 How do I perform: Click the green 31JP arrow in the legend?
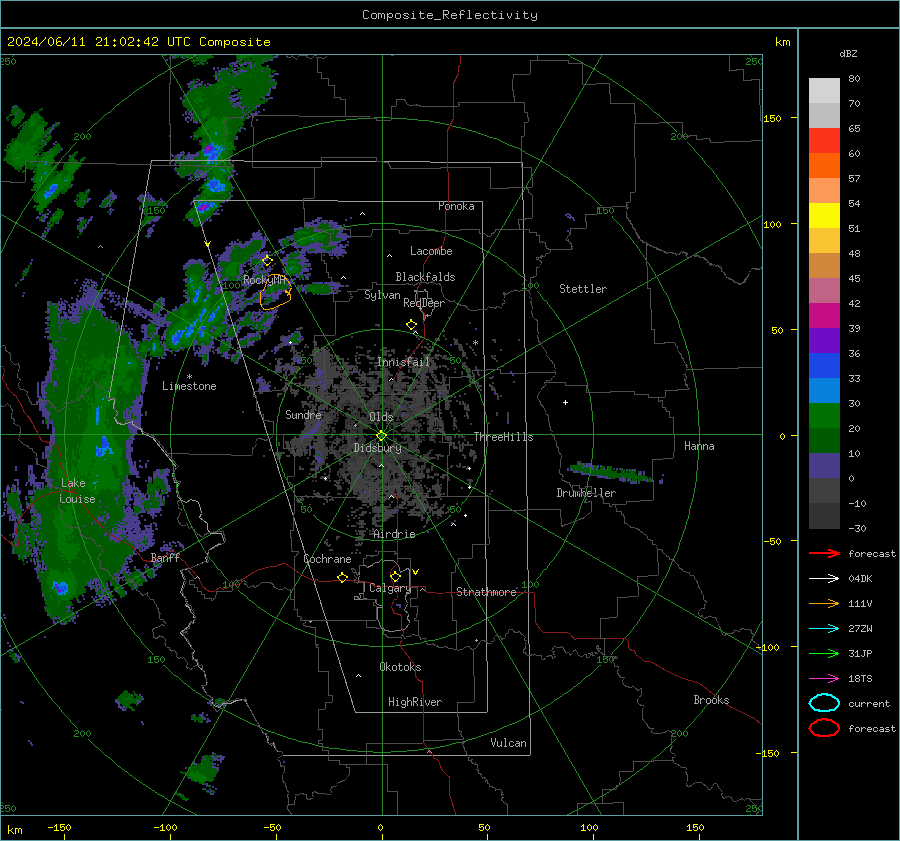coord(824,653)
